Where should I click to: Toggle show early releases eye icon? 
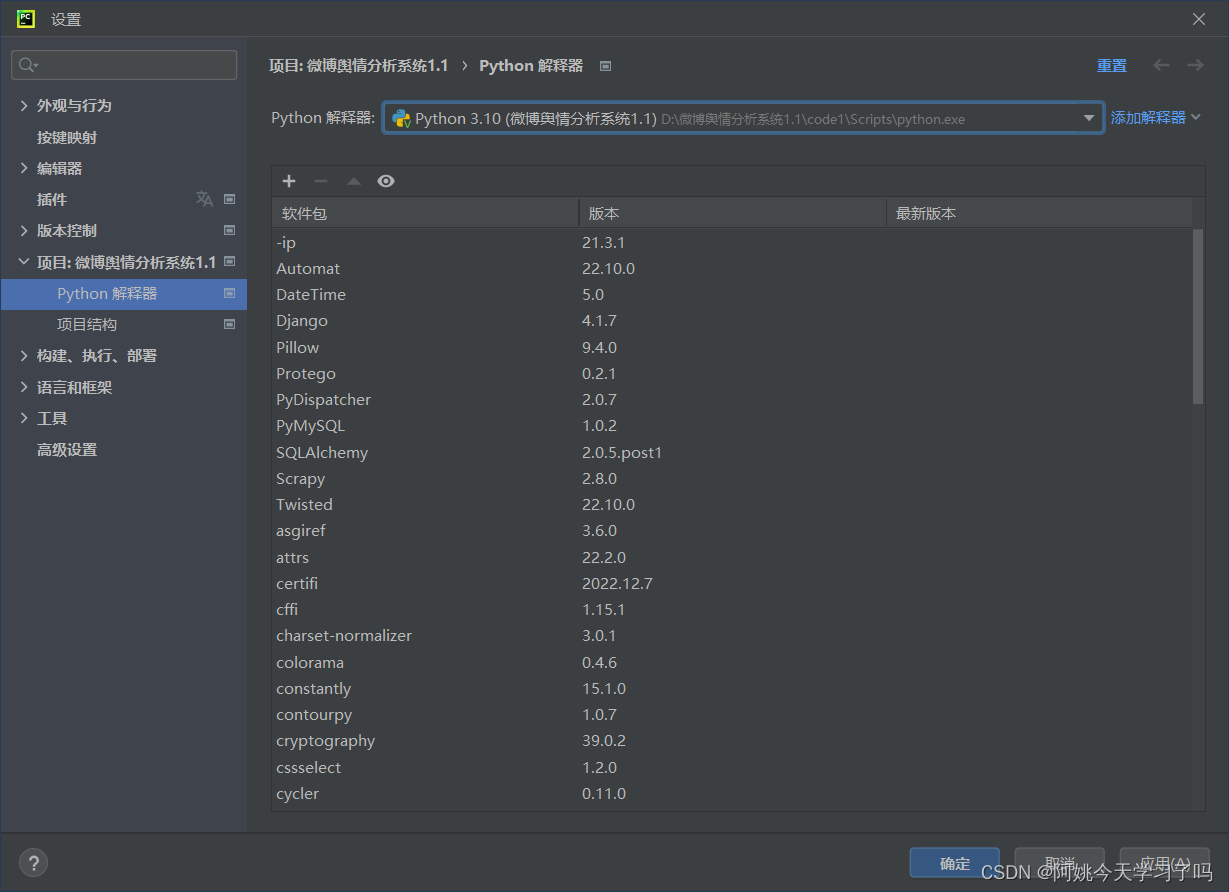click(x=386, y=181)
